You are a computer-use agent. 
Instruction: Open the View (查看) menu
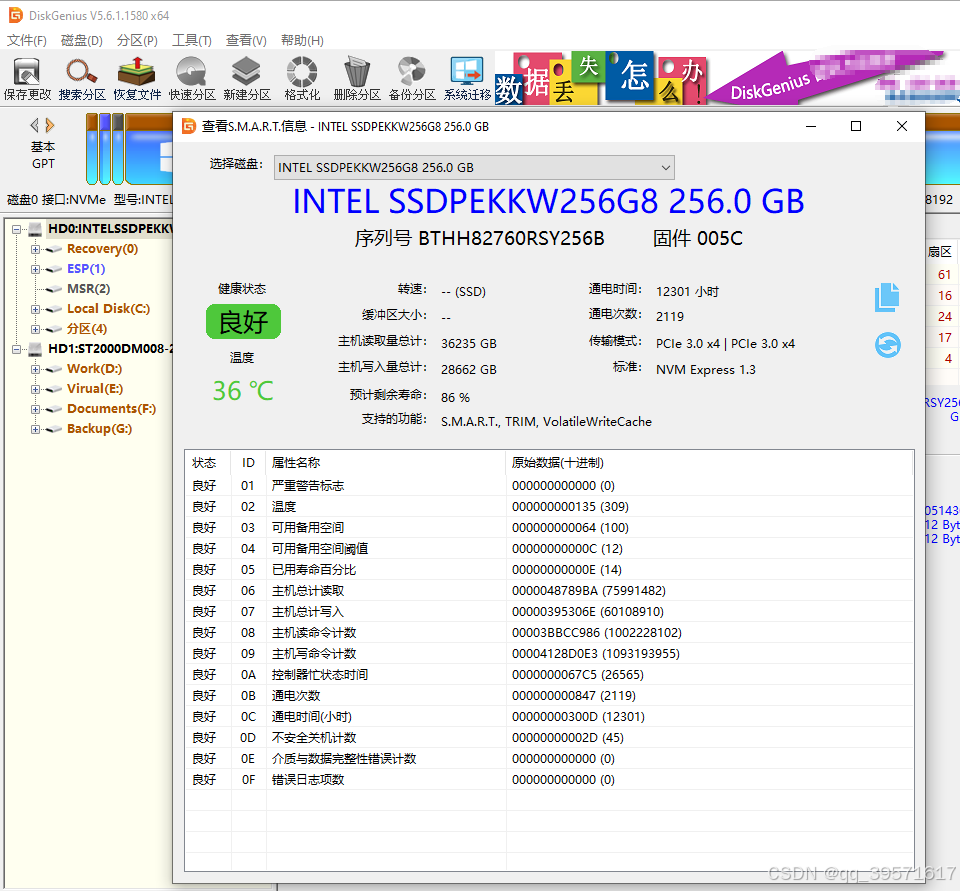click(246, 40)
